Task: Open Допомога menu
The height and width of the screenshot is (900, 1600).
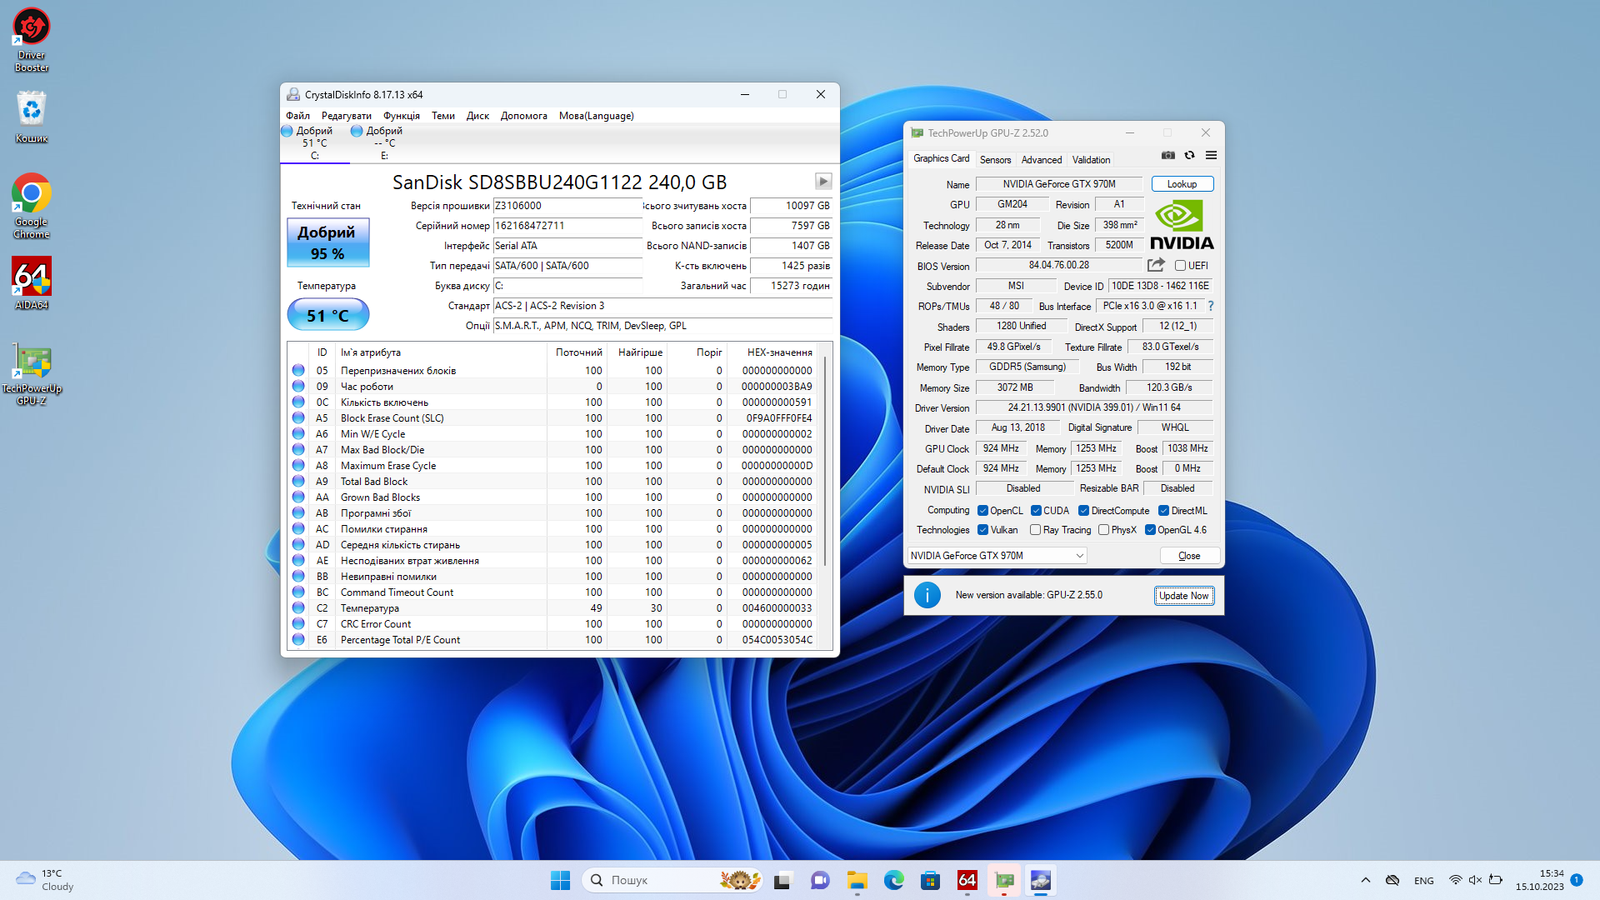Action: (x=524, y=116)
